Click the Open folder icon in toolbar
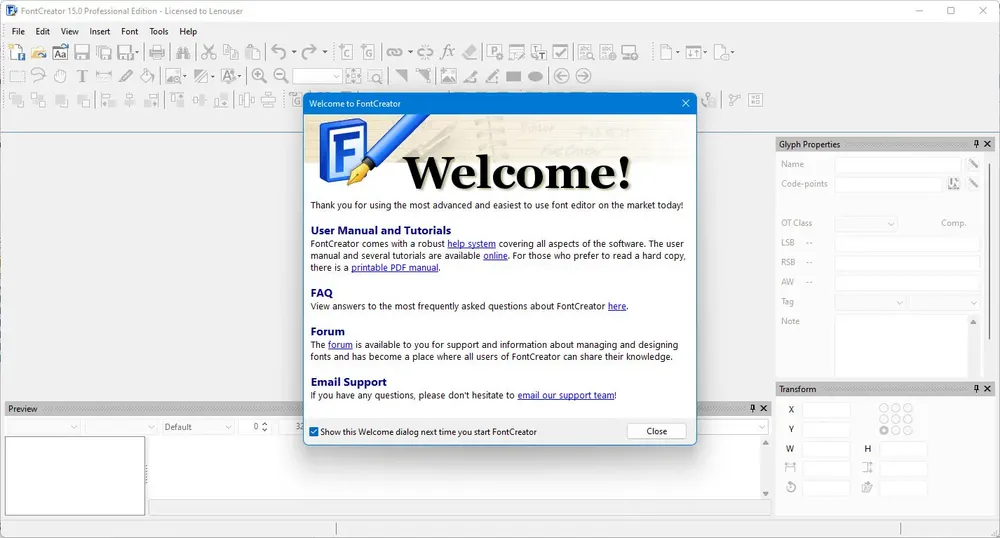Screen dimensions: 1000x538 click(x=38, y=52)
